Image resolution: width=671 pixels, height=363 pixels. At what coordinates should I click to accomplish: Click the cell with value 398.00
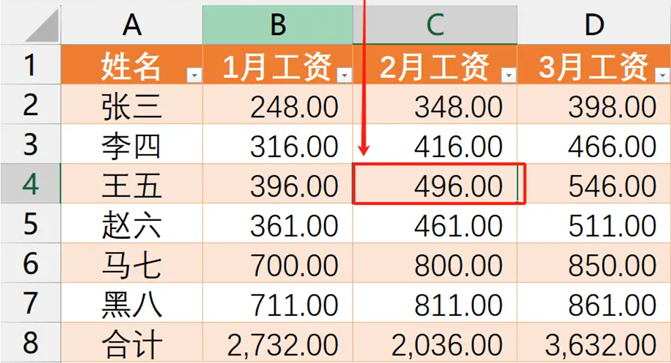pos(594,104)
